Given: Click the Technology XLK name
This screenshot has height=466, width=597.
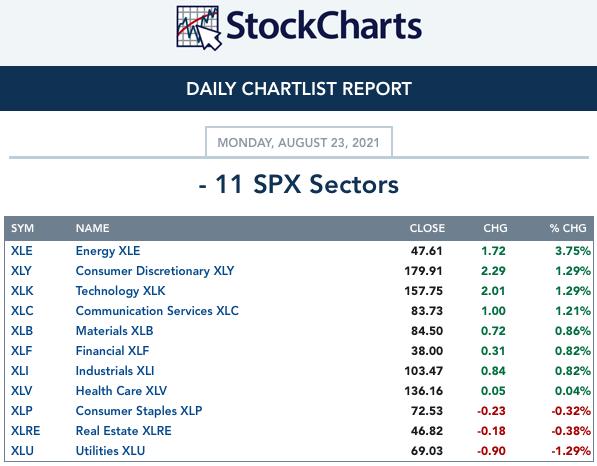Looking at the screenshot, I should pyautogui.click(x=120, y=291).
